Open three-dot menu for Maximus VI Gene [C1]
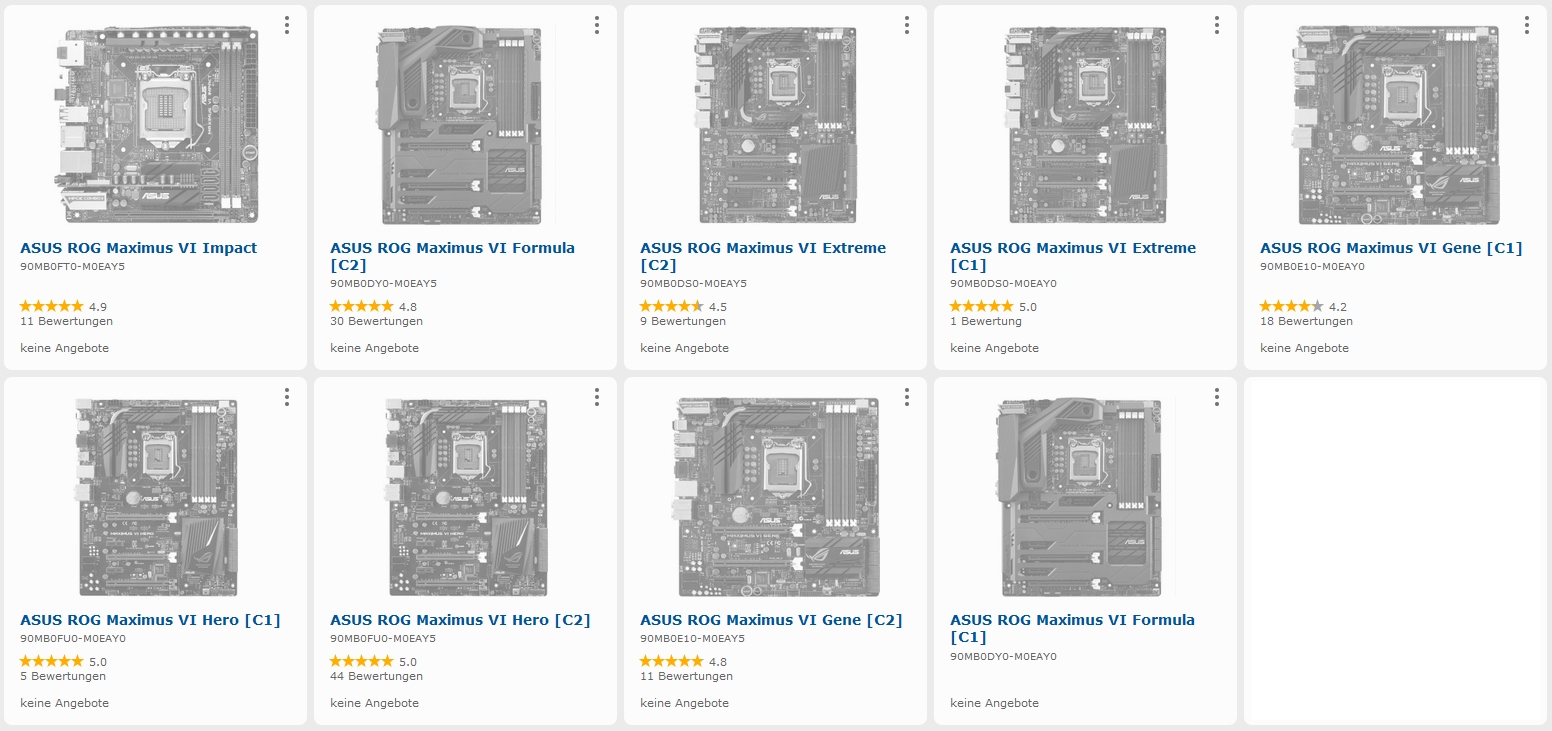Image resolution: width=1552 pixels, height=731 pixels. pyautogui.click(x=1527, y=25)
